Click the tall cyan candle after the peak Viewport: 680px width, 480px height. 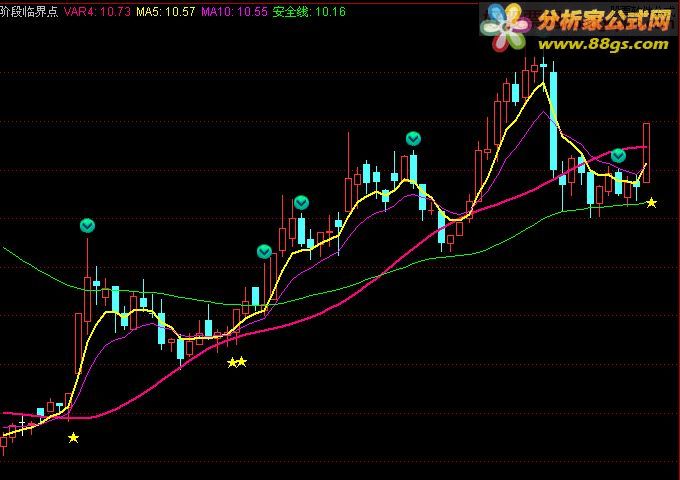click(553, 121)
